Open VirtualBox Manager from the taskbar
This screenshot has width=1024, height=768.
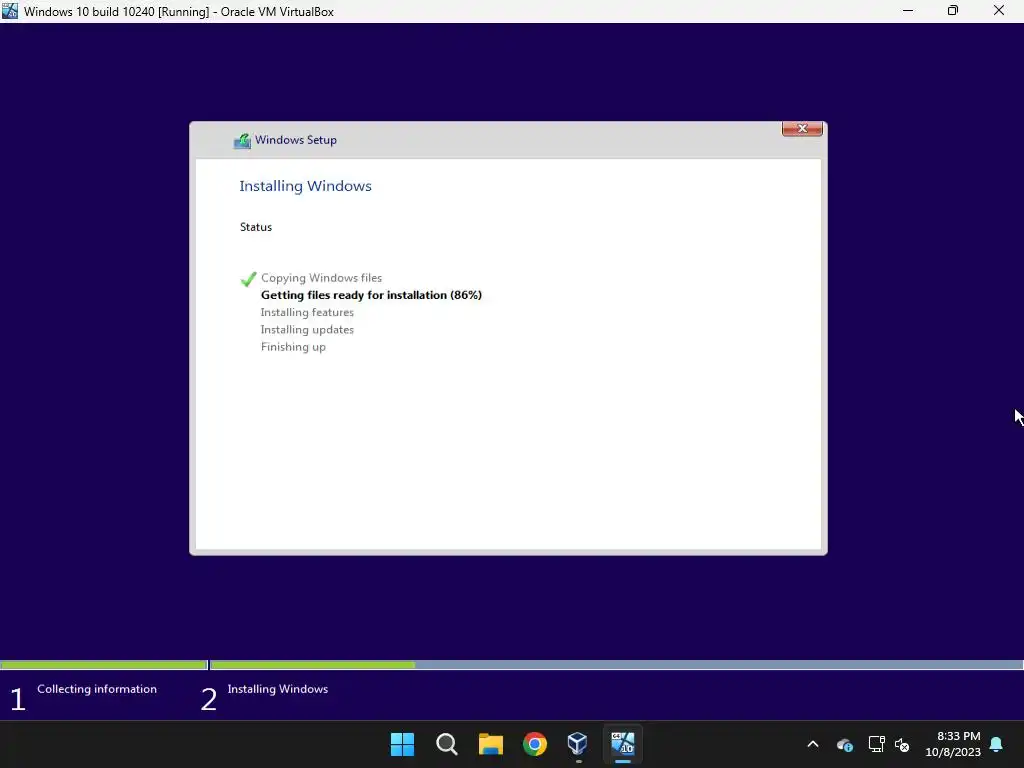click(x=579, y=744)
